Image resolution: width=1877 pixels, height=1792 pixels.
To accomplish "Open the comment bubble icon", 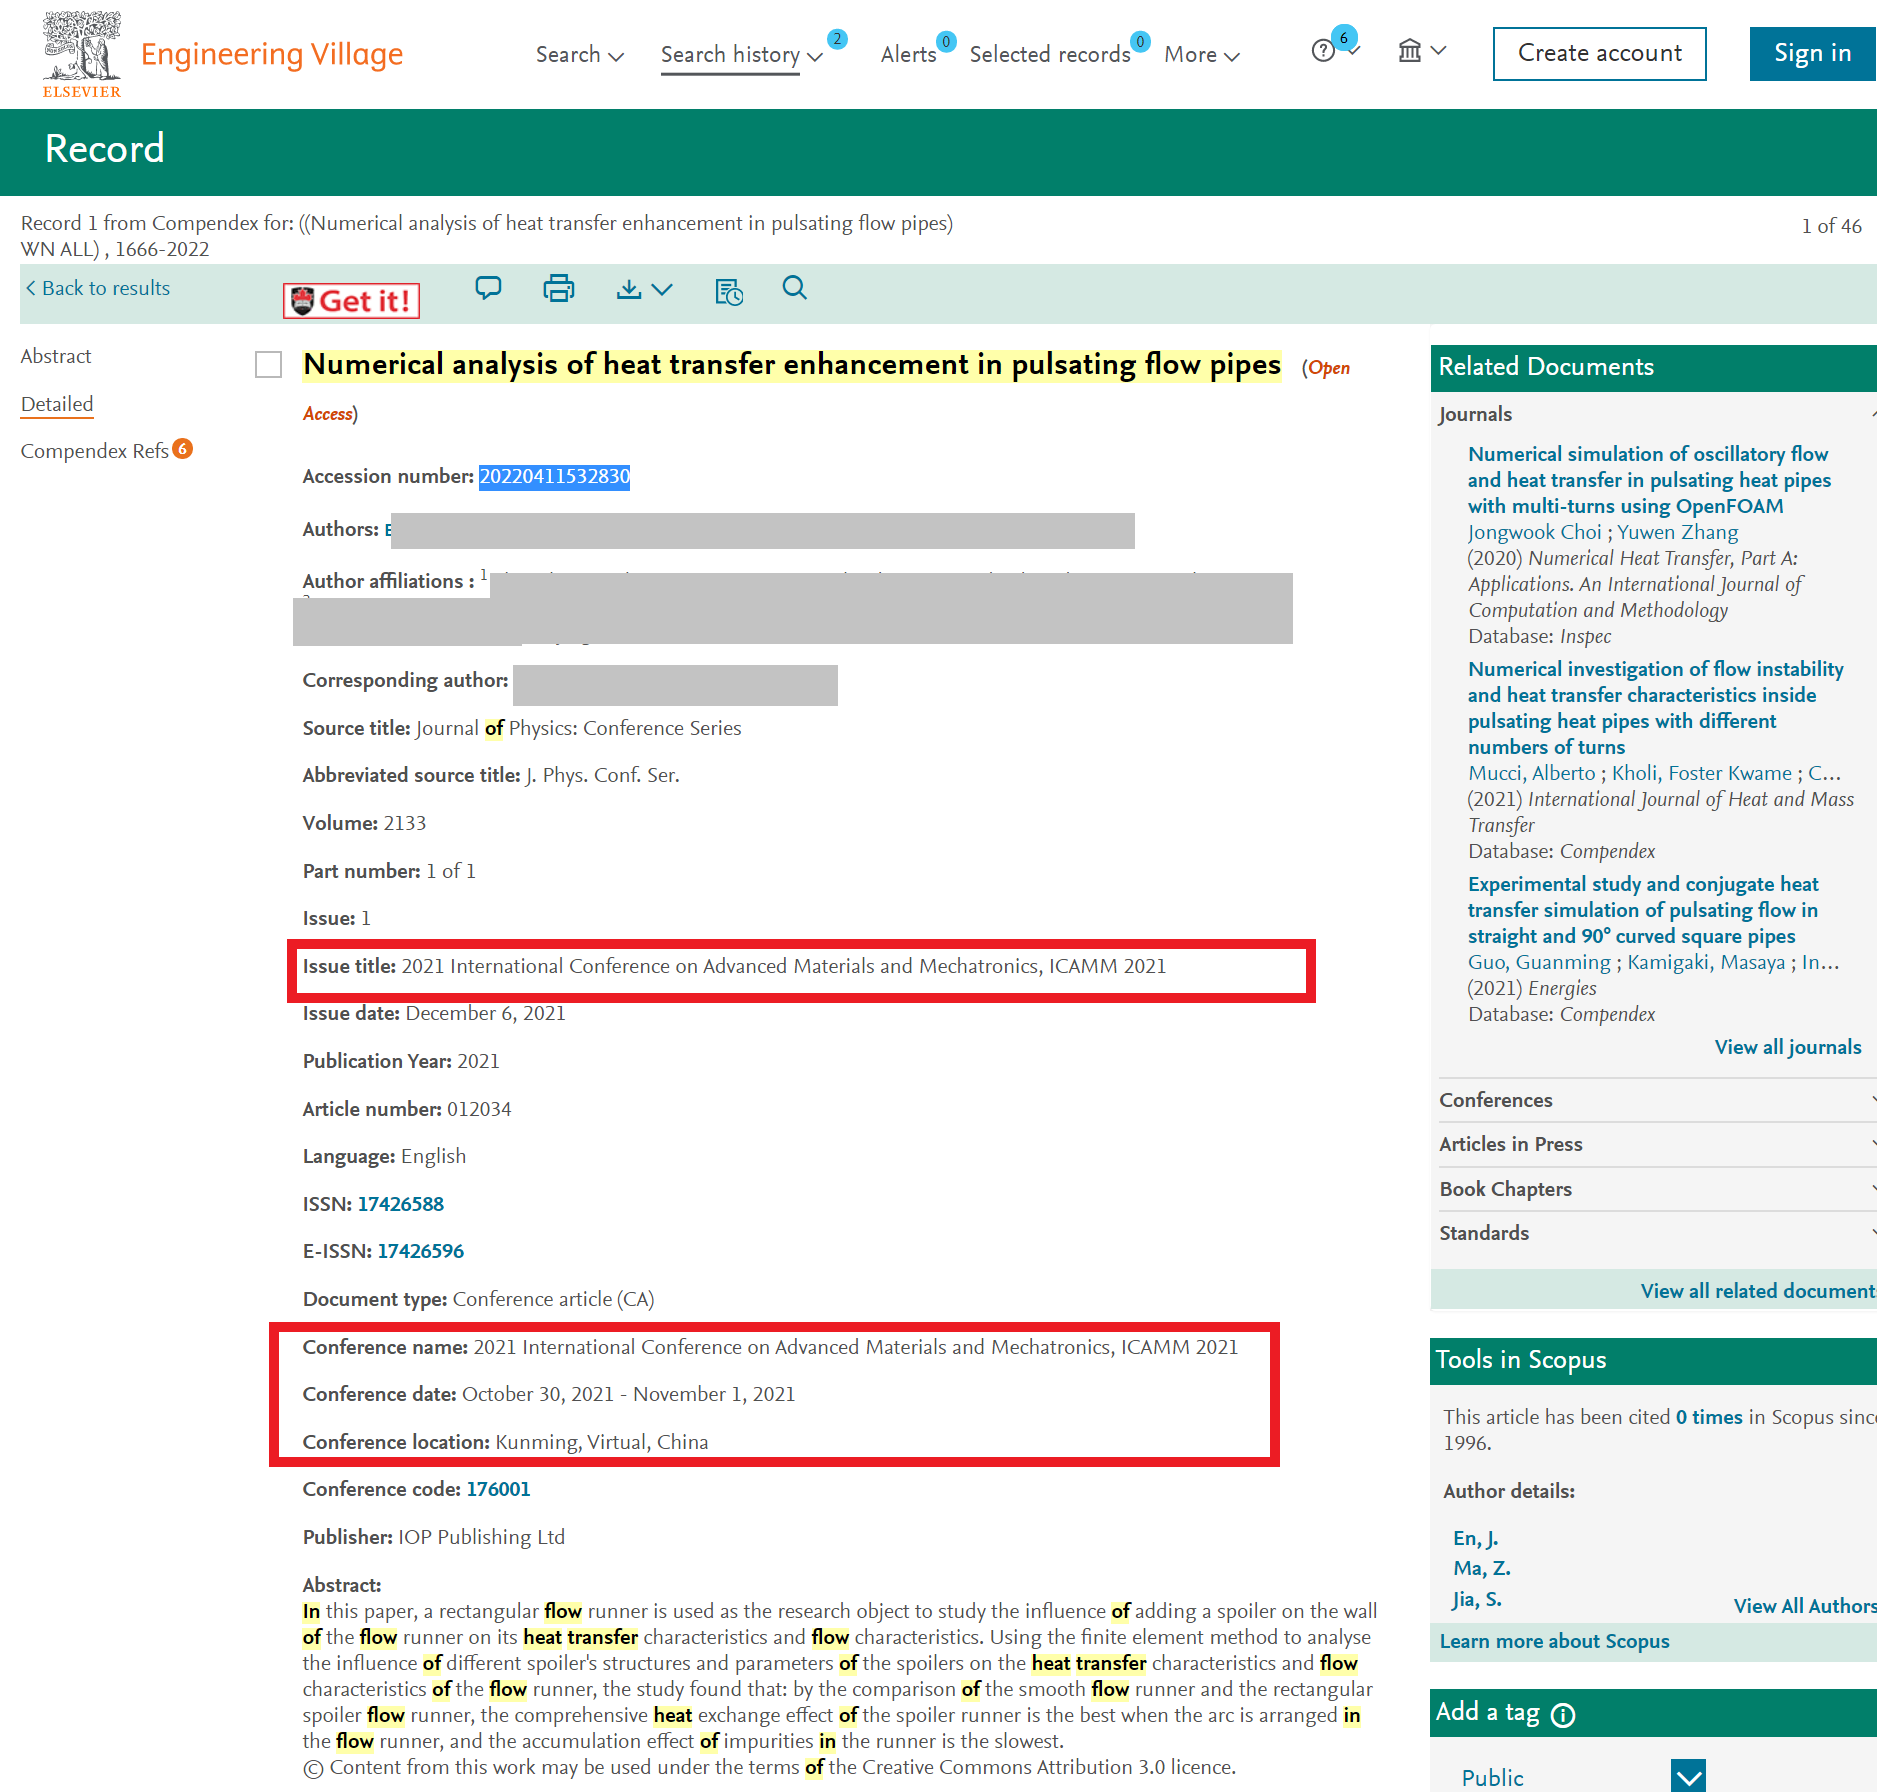I will point(488,289).
